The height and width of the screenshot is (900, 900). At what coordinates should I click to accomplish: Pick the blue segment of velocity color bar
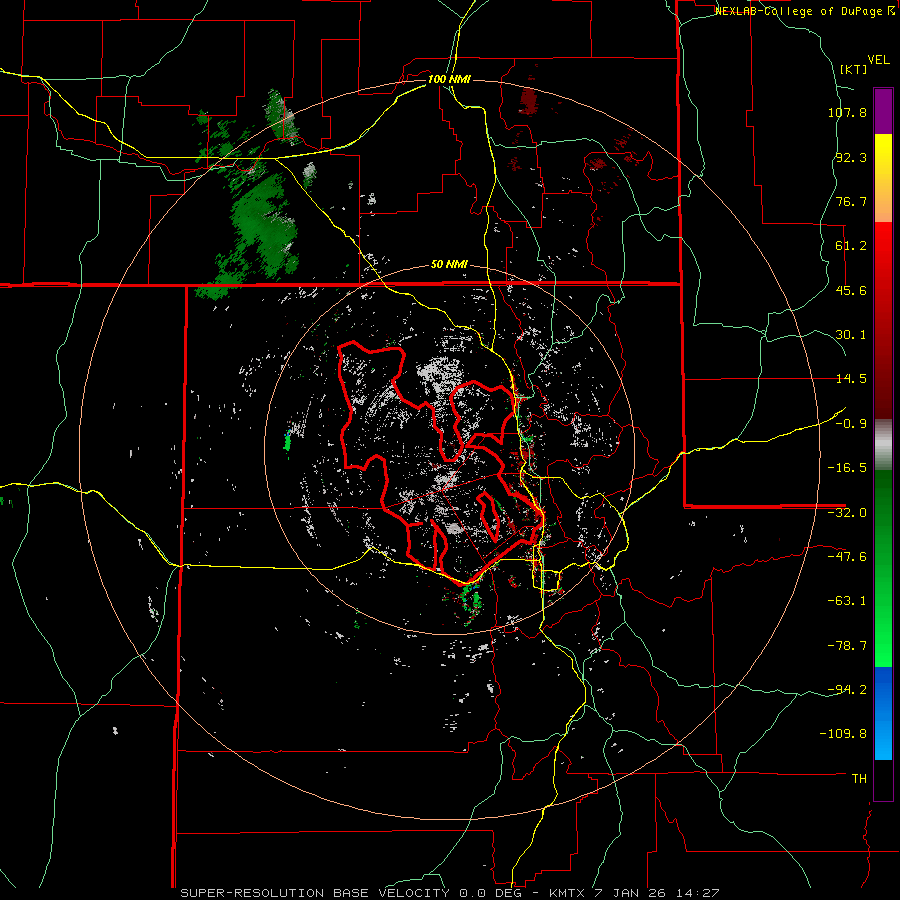pyautogui.click(x=883, y=713)
